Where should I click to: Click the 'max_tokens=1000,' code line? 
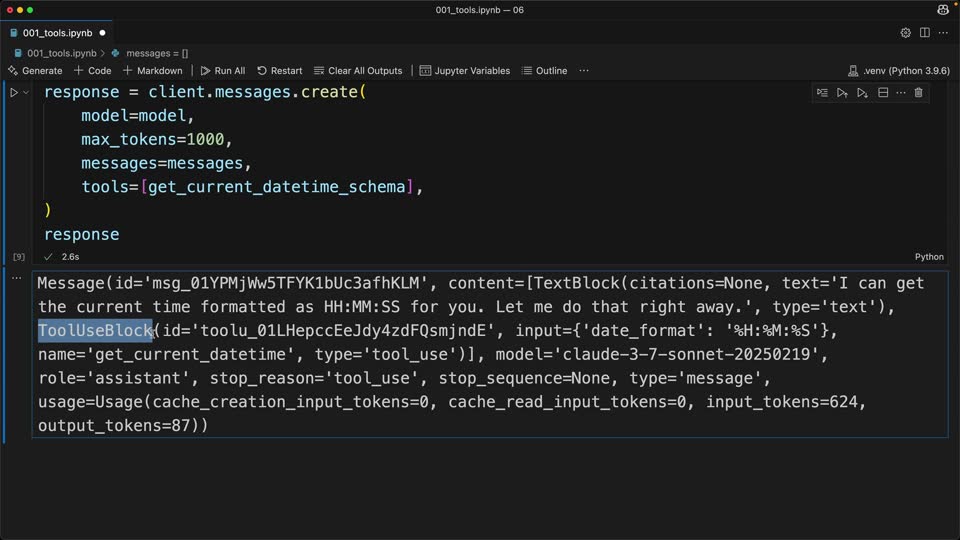pos(157,140)
